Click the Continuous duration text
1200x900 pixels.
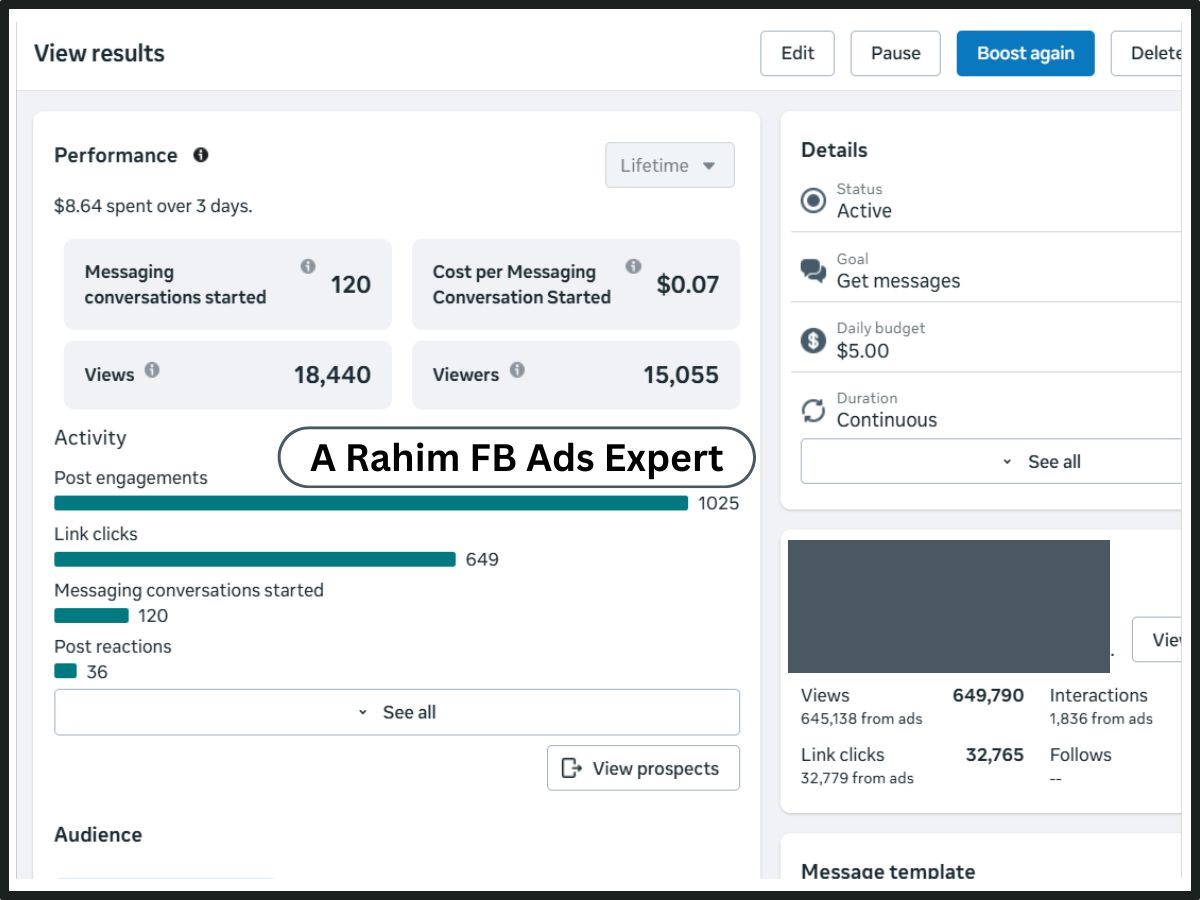pyautogui.click(x=887, y=420)
